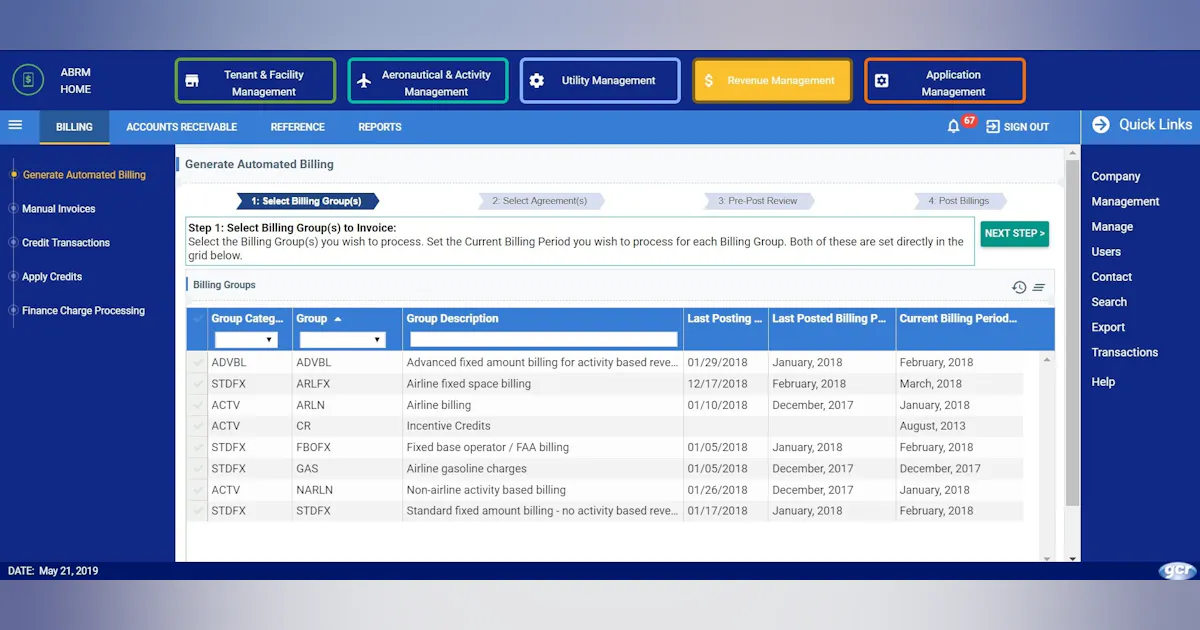Open Export Transactions quick link
This screenshot has width=1200, height=630.
1124,340
